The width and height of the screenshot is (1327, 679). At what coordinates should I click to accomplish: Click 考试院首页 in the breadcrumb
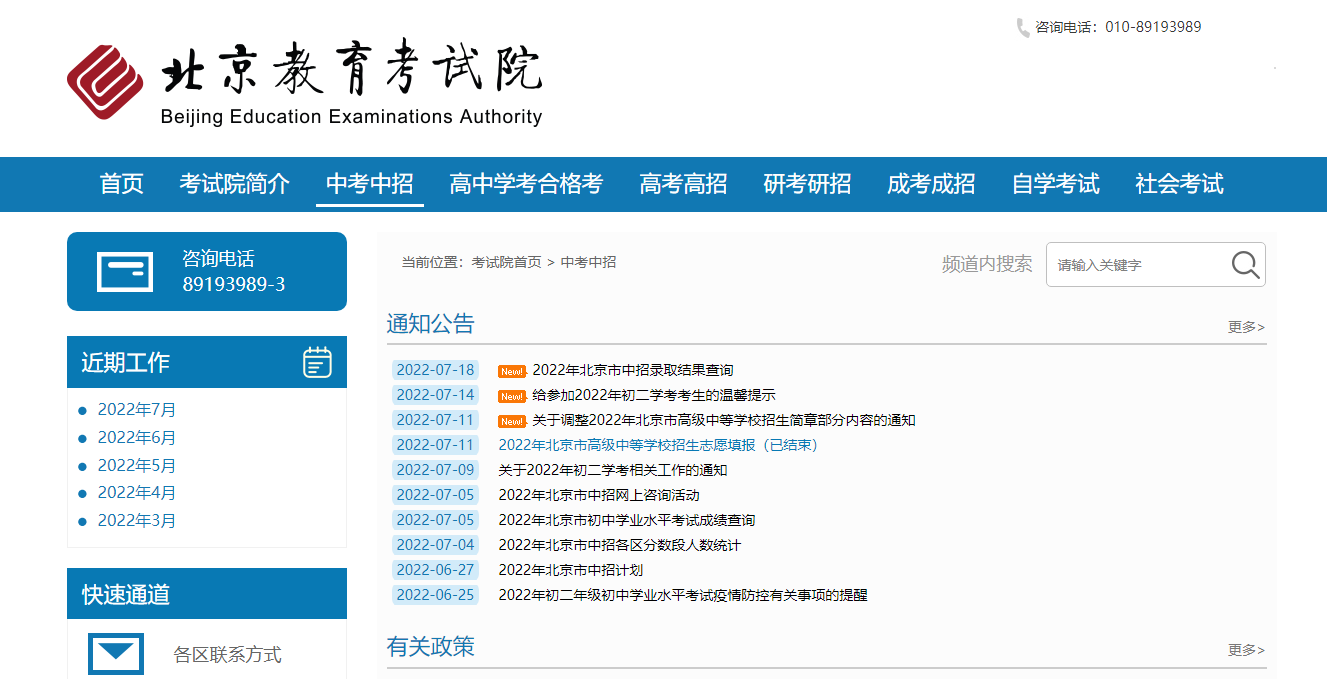[506, 262]
